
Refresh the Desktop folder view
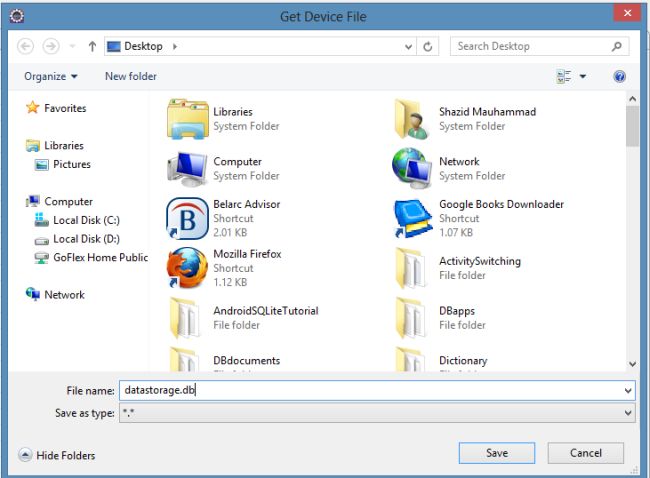point(428,46)
